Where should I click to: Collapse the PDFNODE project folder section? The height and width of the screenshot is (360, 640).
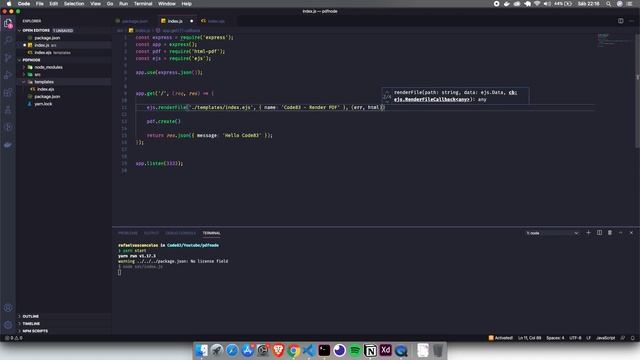click(31, 60)
